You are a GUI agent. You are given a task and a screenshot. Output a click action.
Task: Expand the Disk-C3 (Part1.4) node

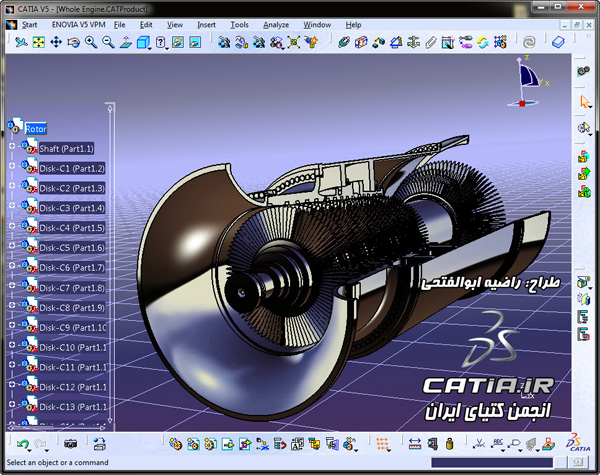coord(12,205)
